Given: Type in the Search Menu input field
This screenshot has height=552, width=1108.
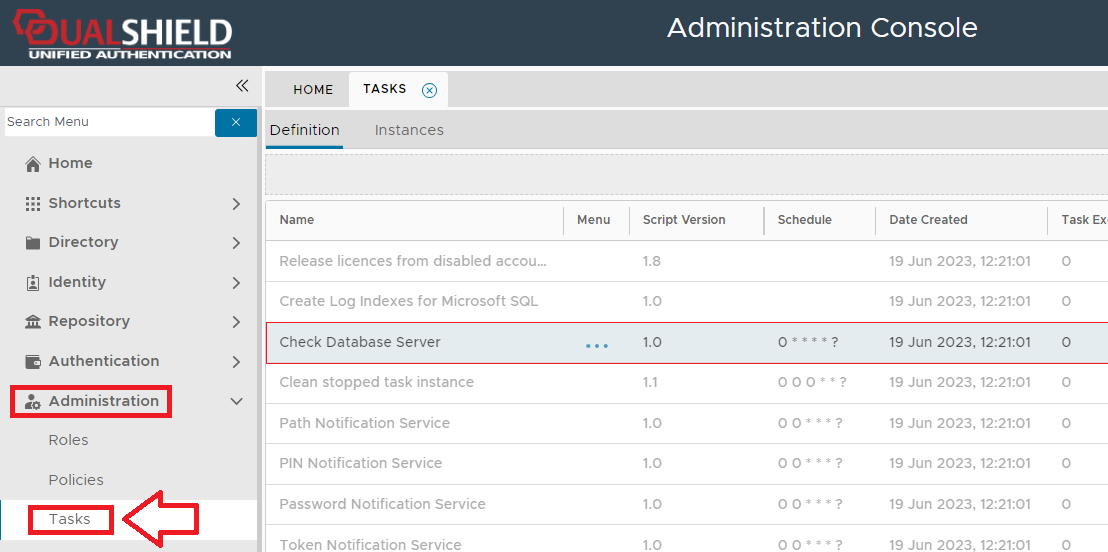Looking at the screenshot, I should pyautogui.click(x=108, y=122).
